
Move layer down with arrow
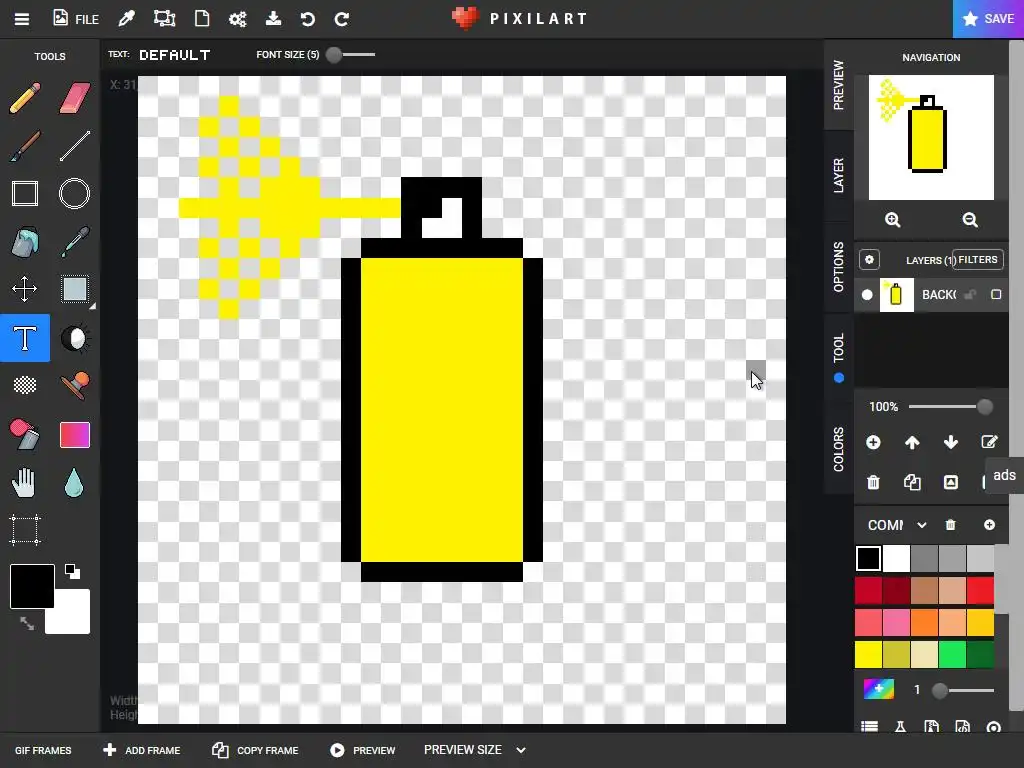coord(951,443)
